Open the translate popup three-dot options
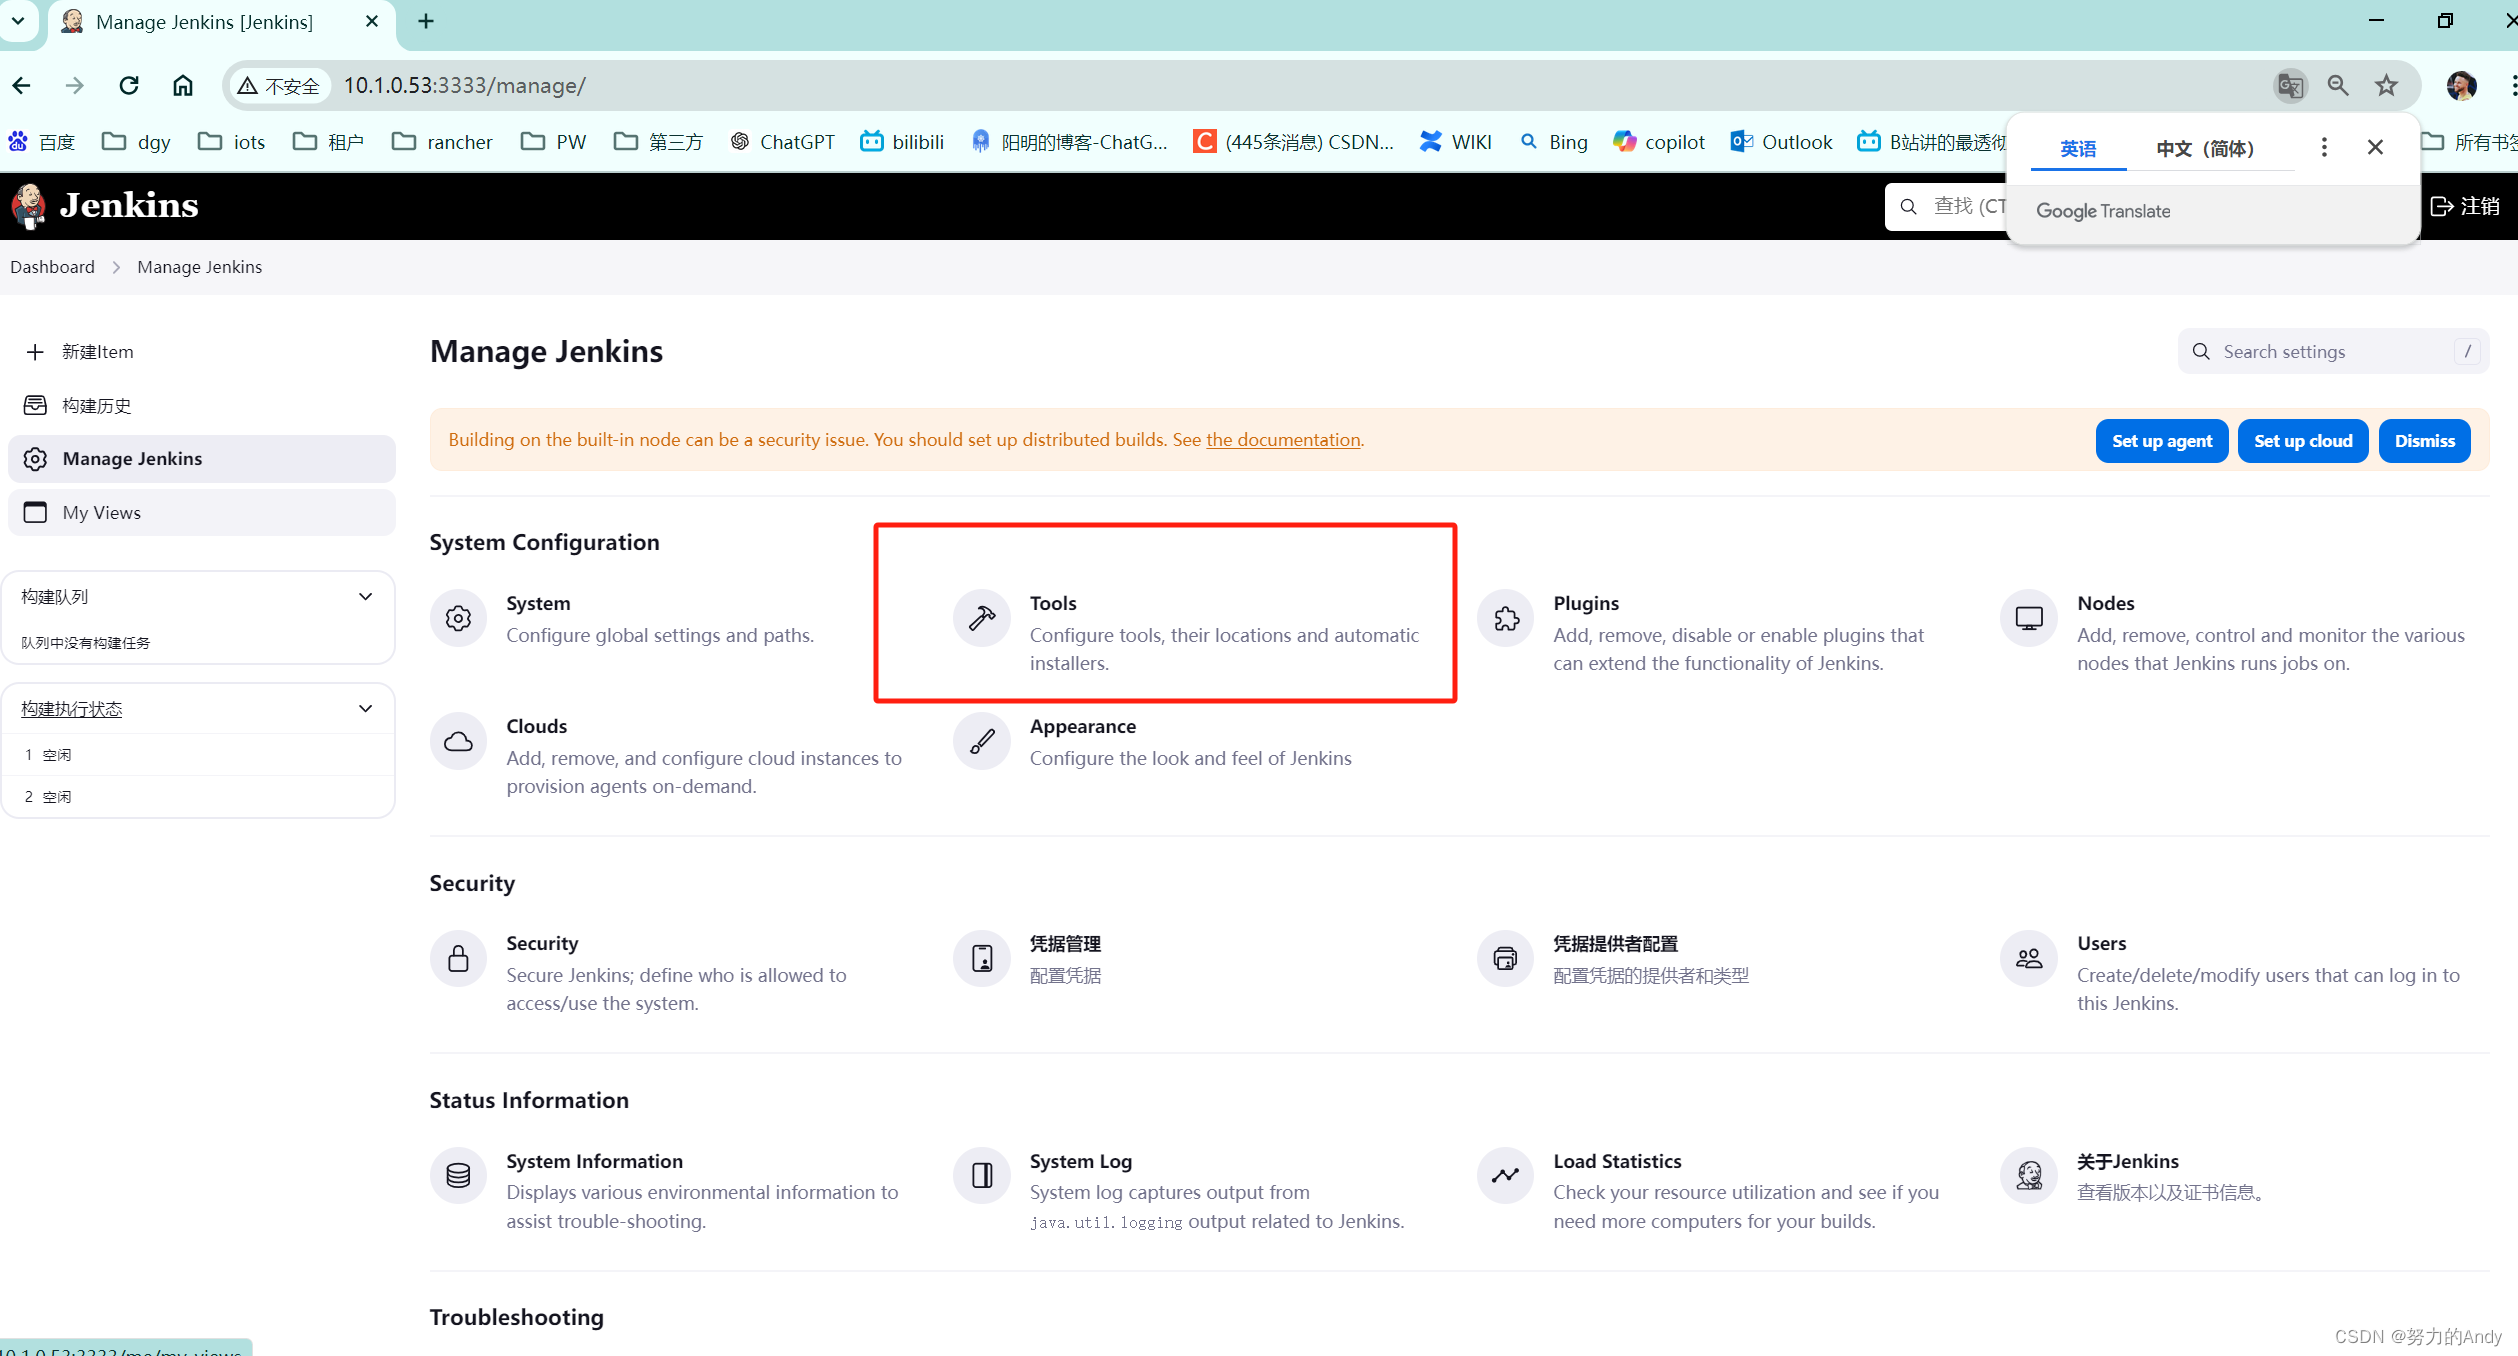This screenshot has height=1356, width=2518. [x=2324, y=147]
